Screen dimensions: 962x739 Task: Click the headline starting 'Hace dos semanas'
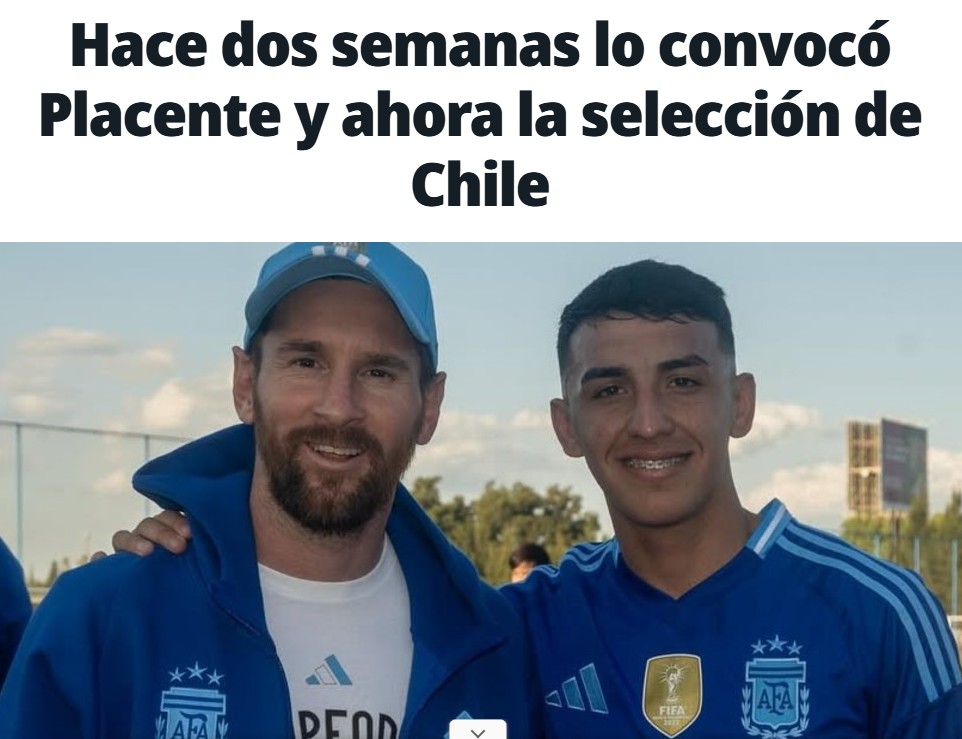[x=481, y=115]
